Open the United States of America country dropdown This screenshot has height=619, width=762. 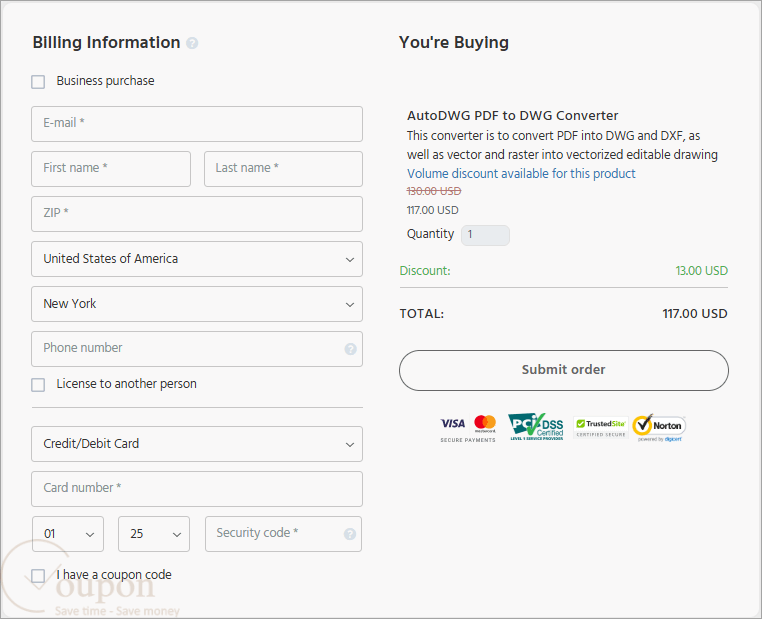(197, 259)
